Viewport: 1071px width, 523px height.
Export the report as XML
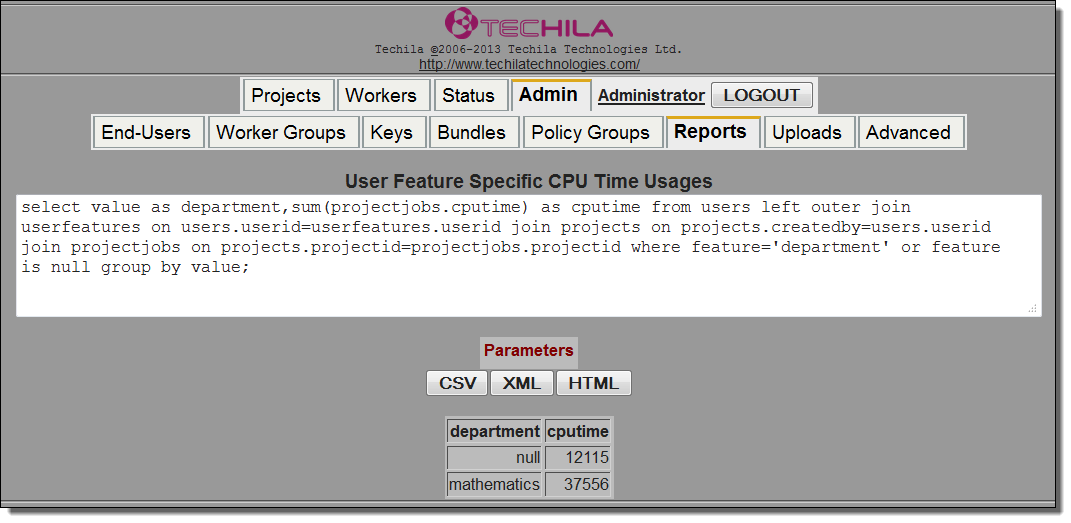[x=522, y=383]
